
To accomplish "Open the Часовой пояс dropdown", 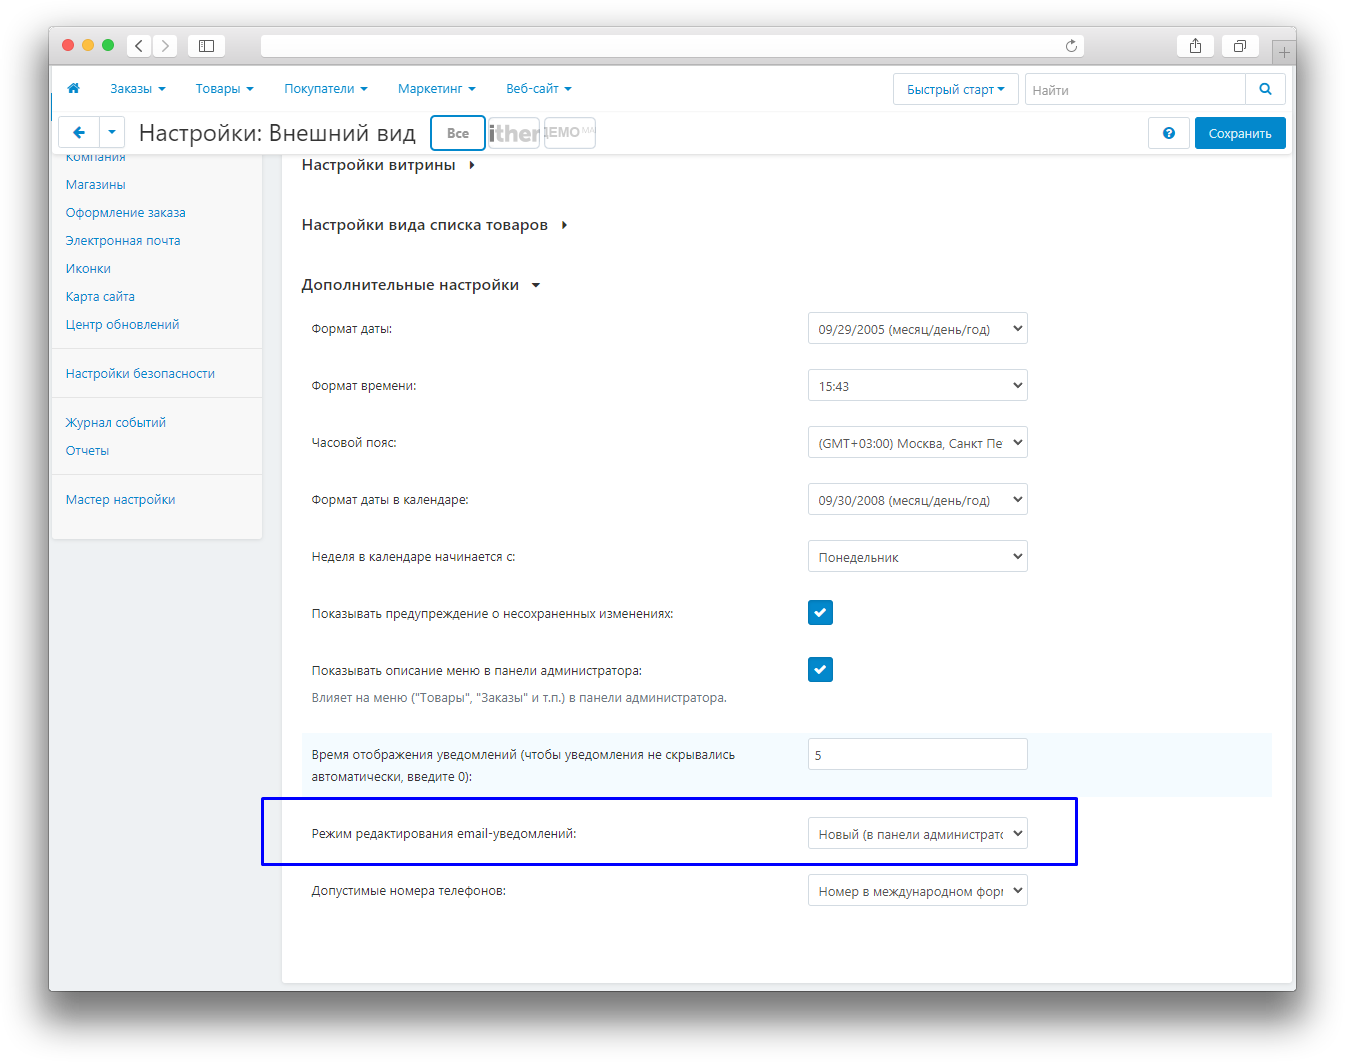I will (917, 443).
